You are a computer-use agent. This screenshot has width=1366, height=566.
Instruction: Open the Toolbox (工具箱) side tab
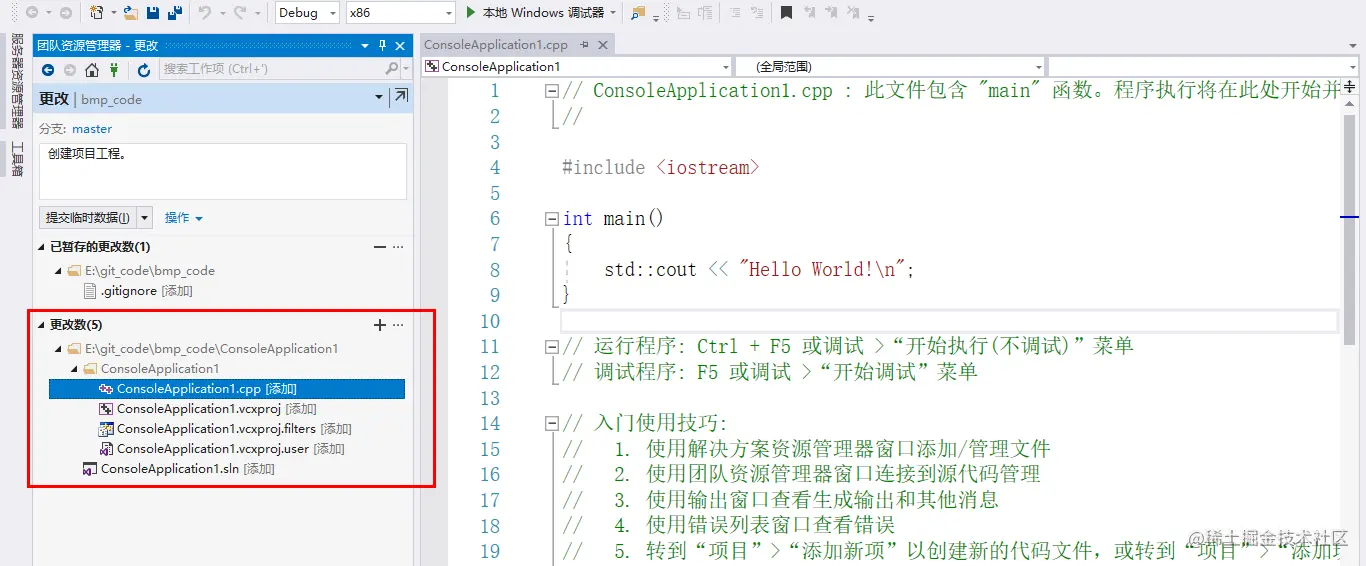(x=17, y=160)
